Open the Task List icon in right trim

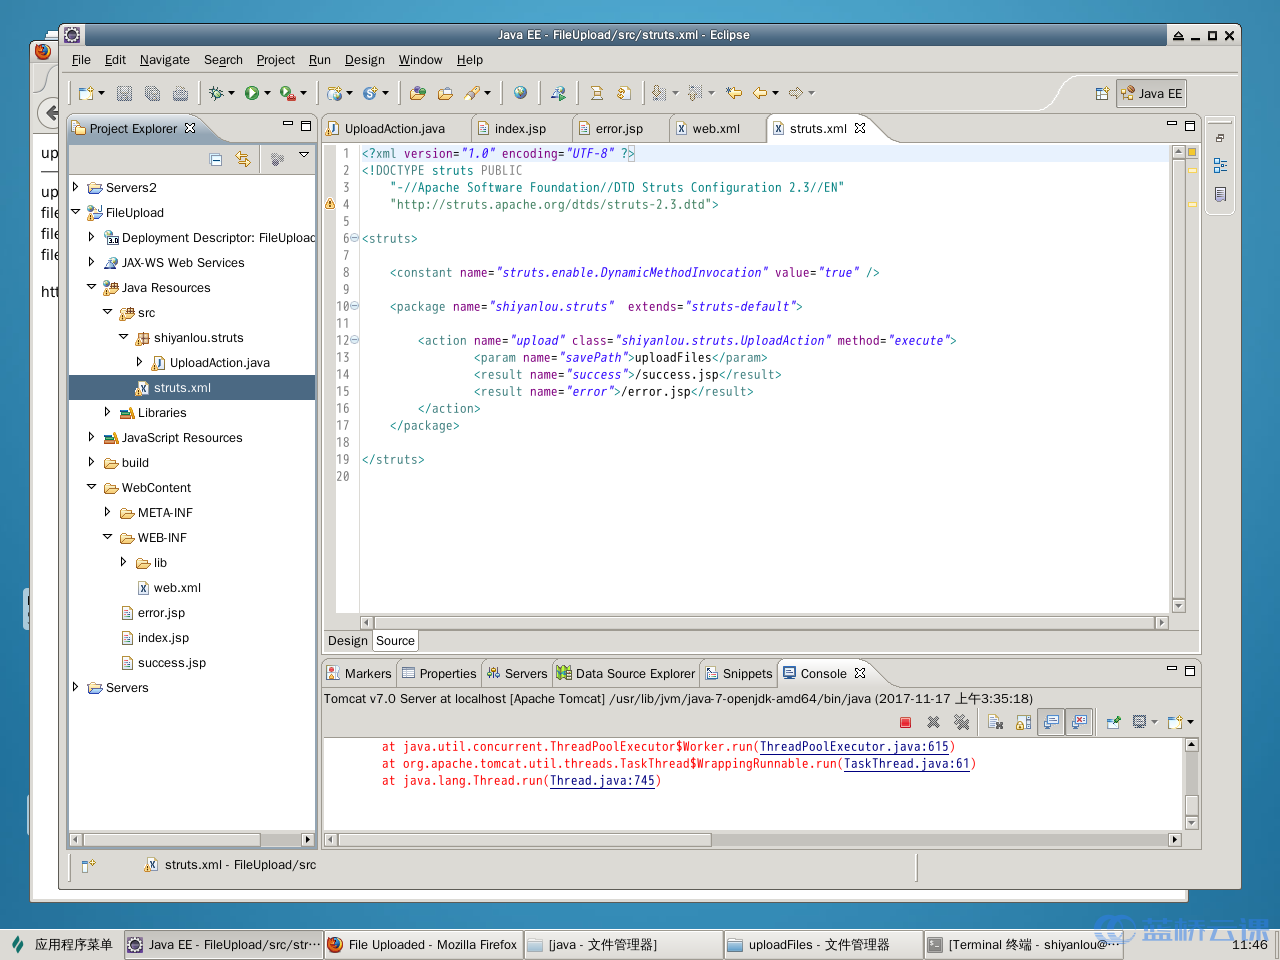click(1220, 194)
